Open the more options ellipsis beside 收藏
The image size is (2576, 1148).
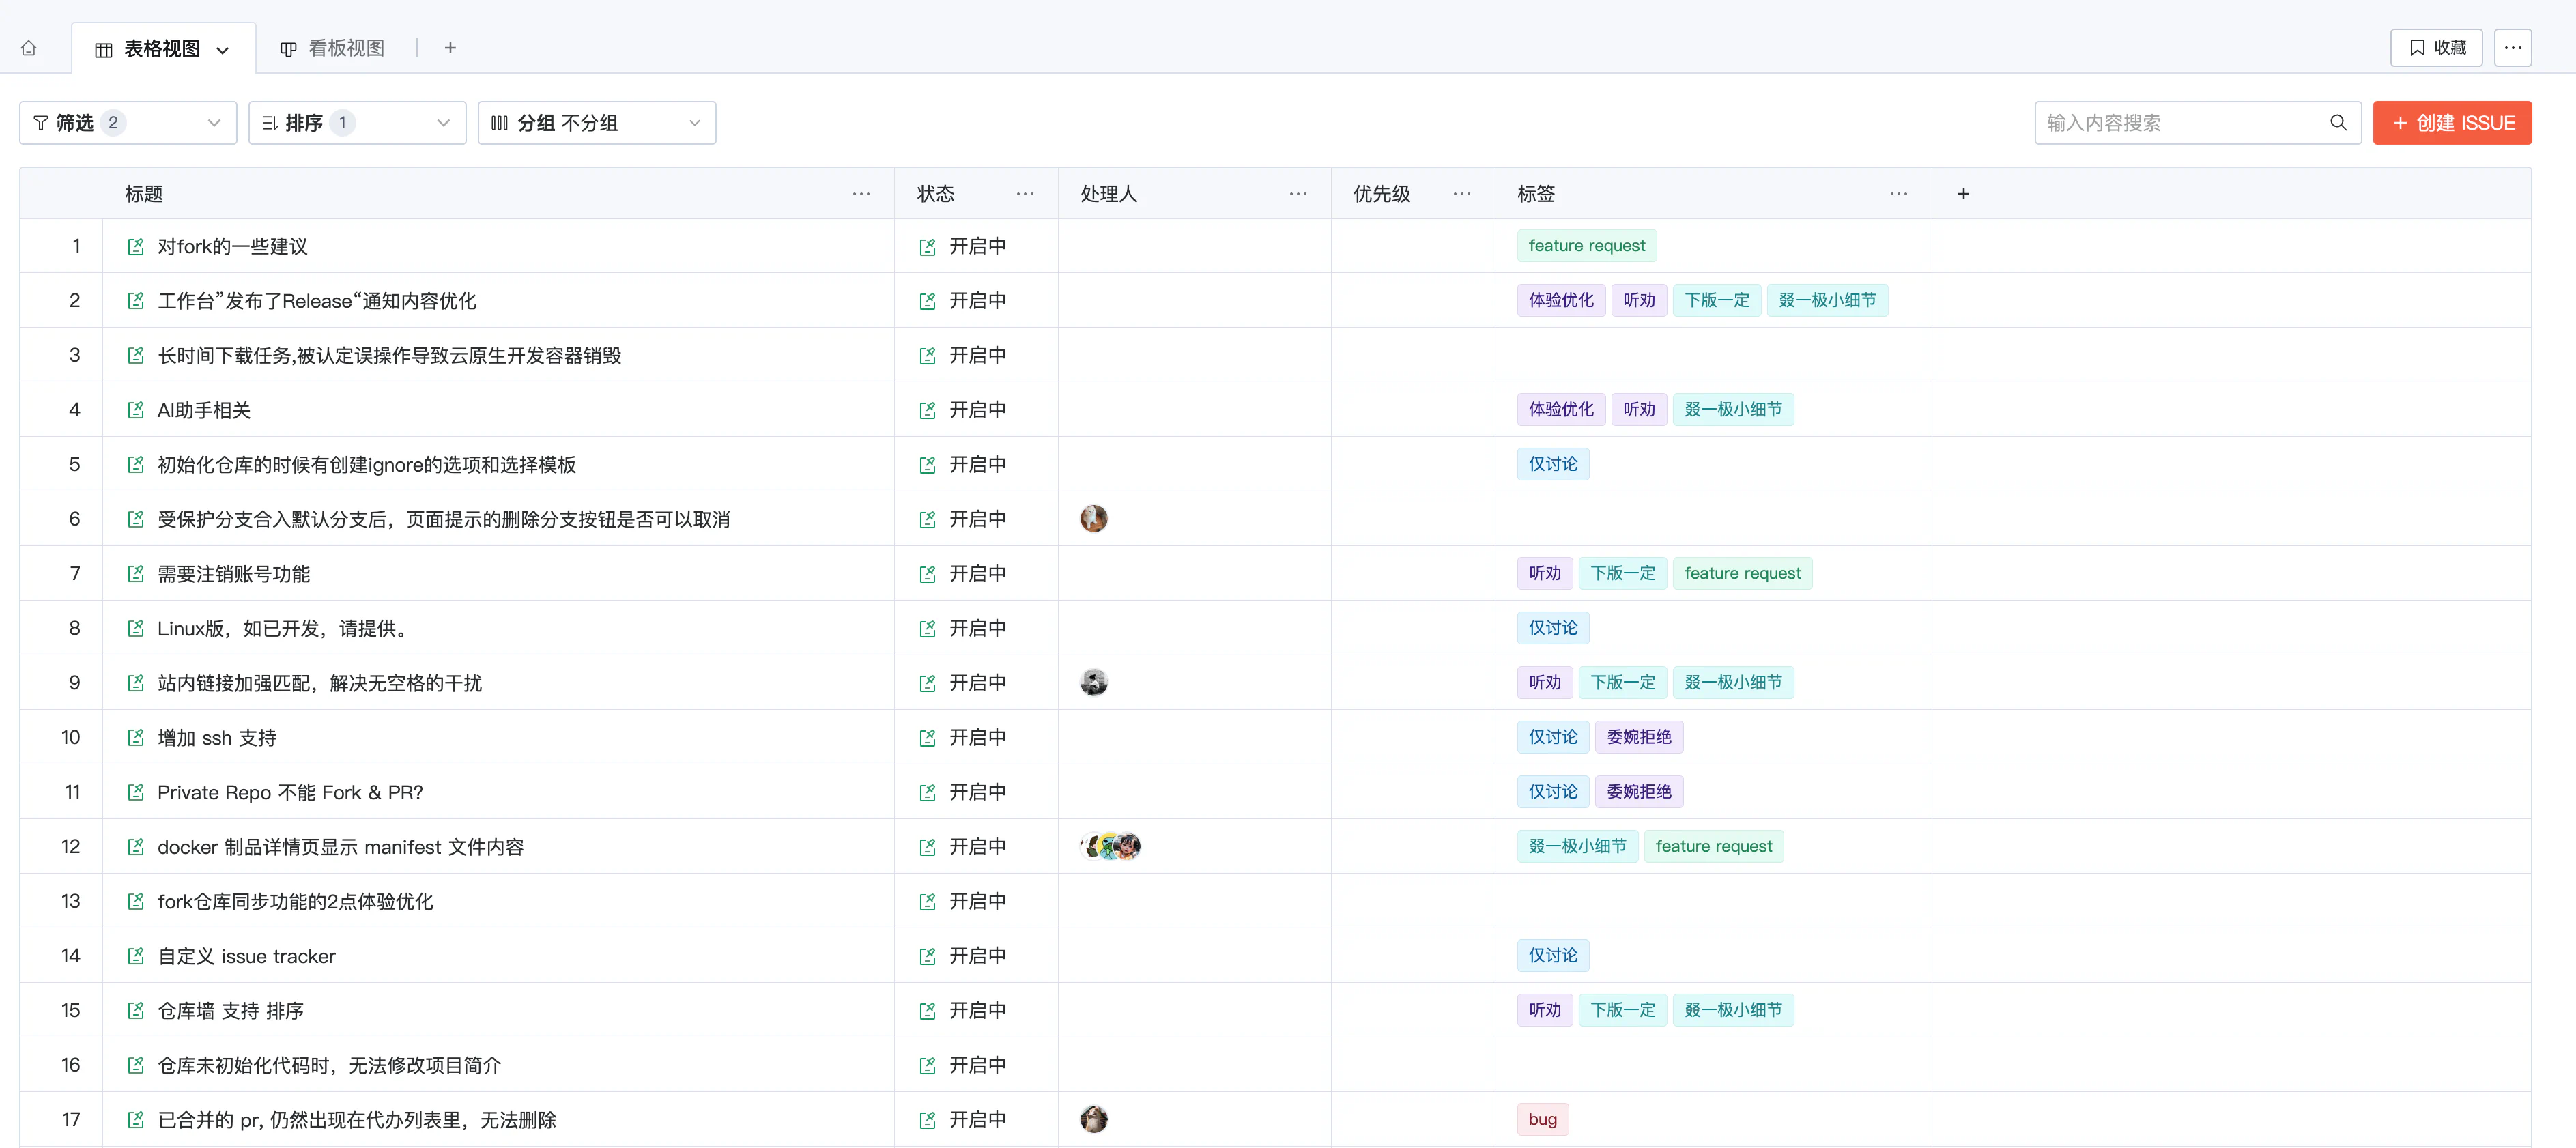[2512, 48]
